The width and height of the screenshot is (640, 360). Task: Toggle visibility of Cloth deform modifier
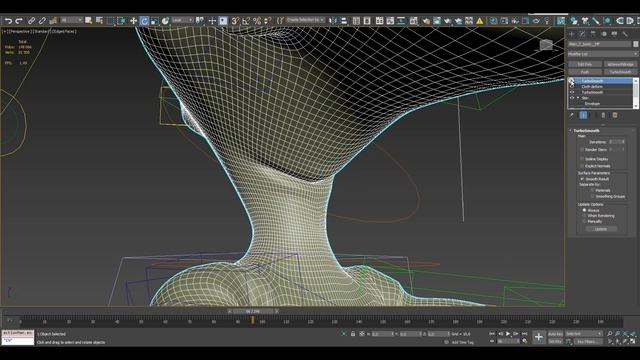coord(572,87)
